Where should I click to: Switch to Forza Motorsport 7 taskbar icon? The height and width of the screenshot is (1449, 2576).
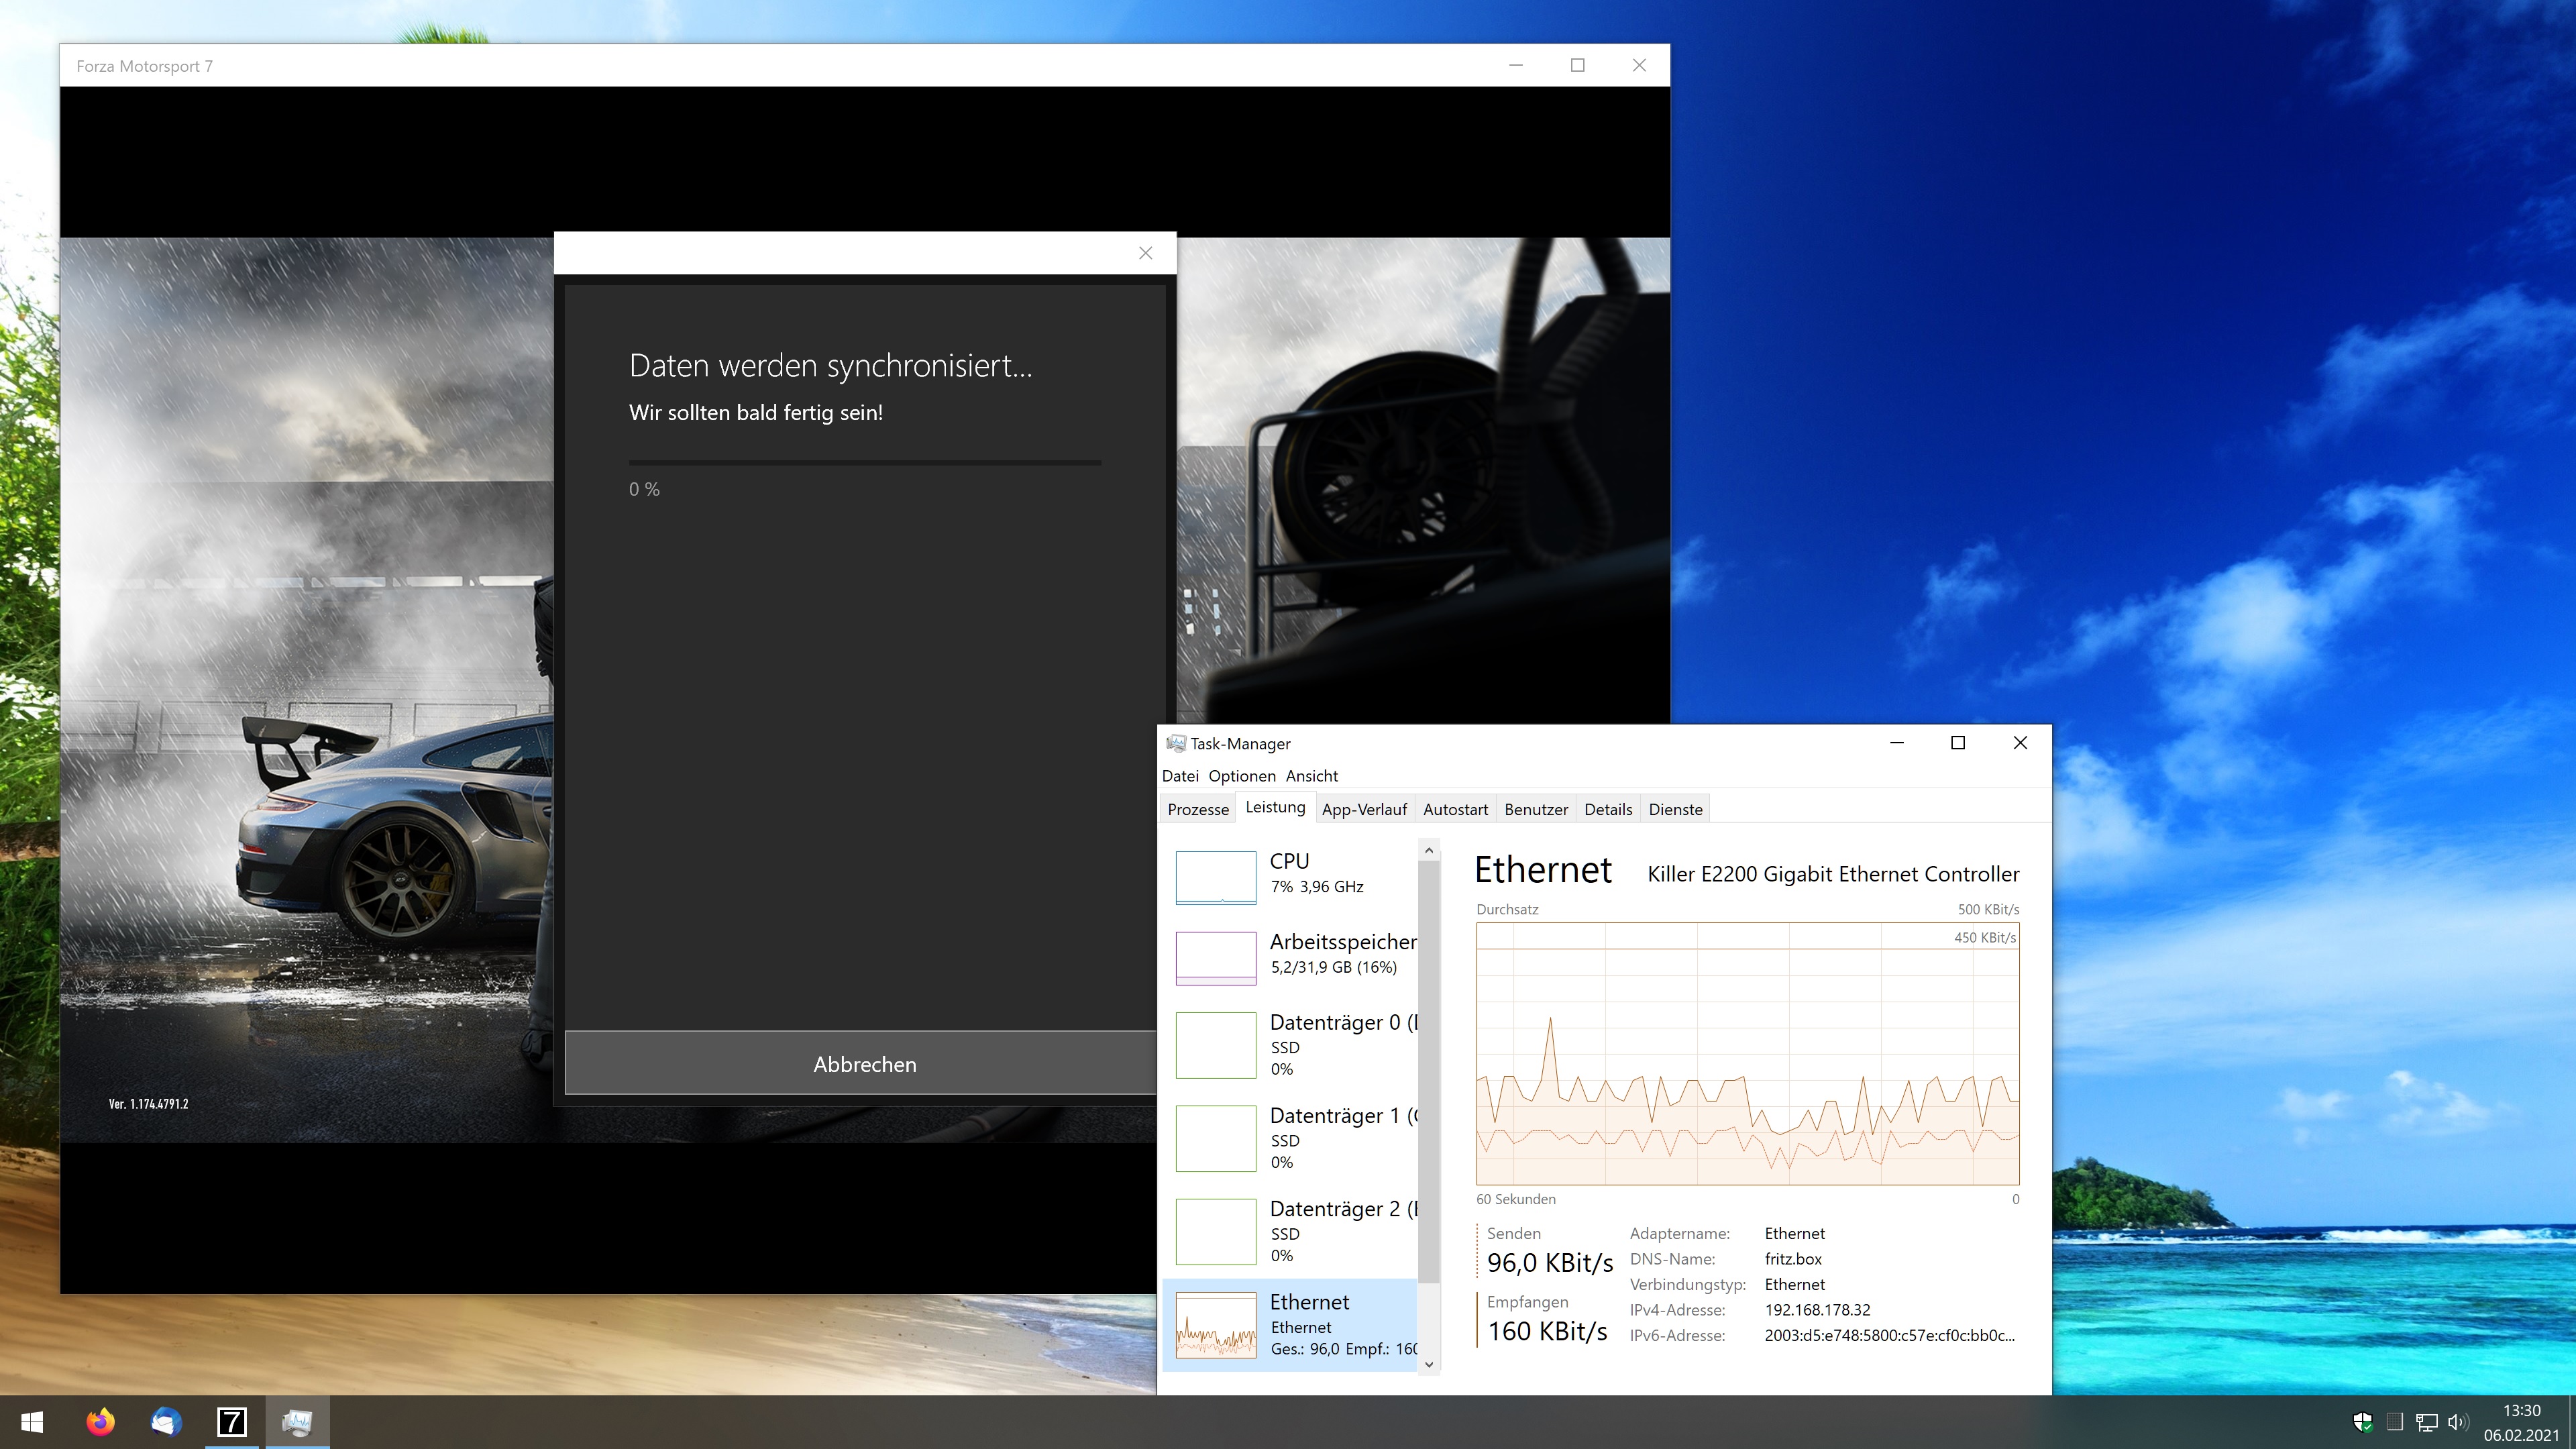point(232,1421)
